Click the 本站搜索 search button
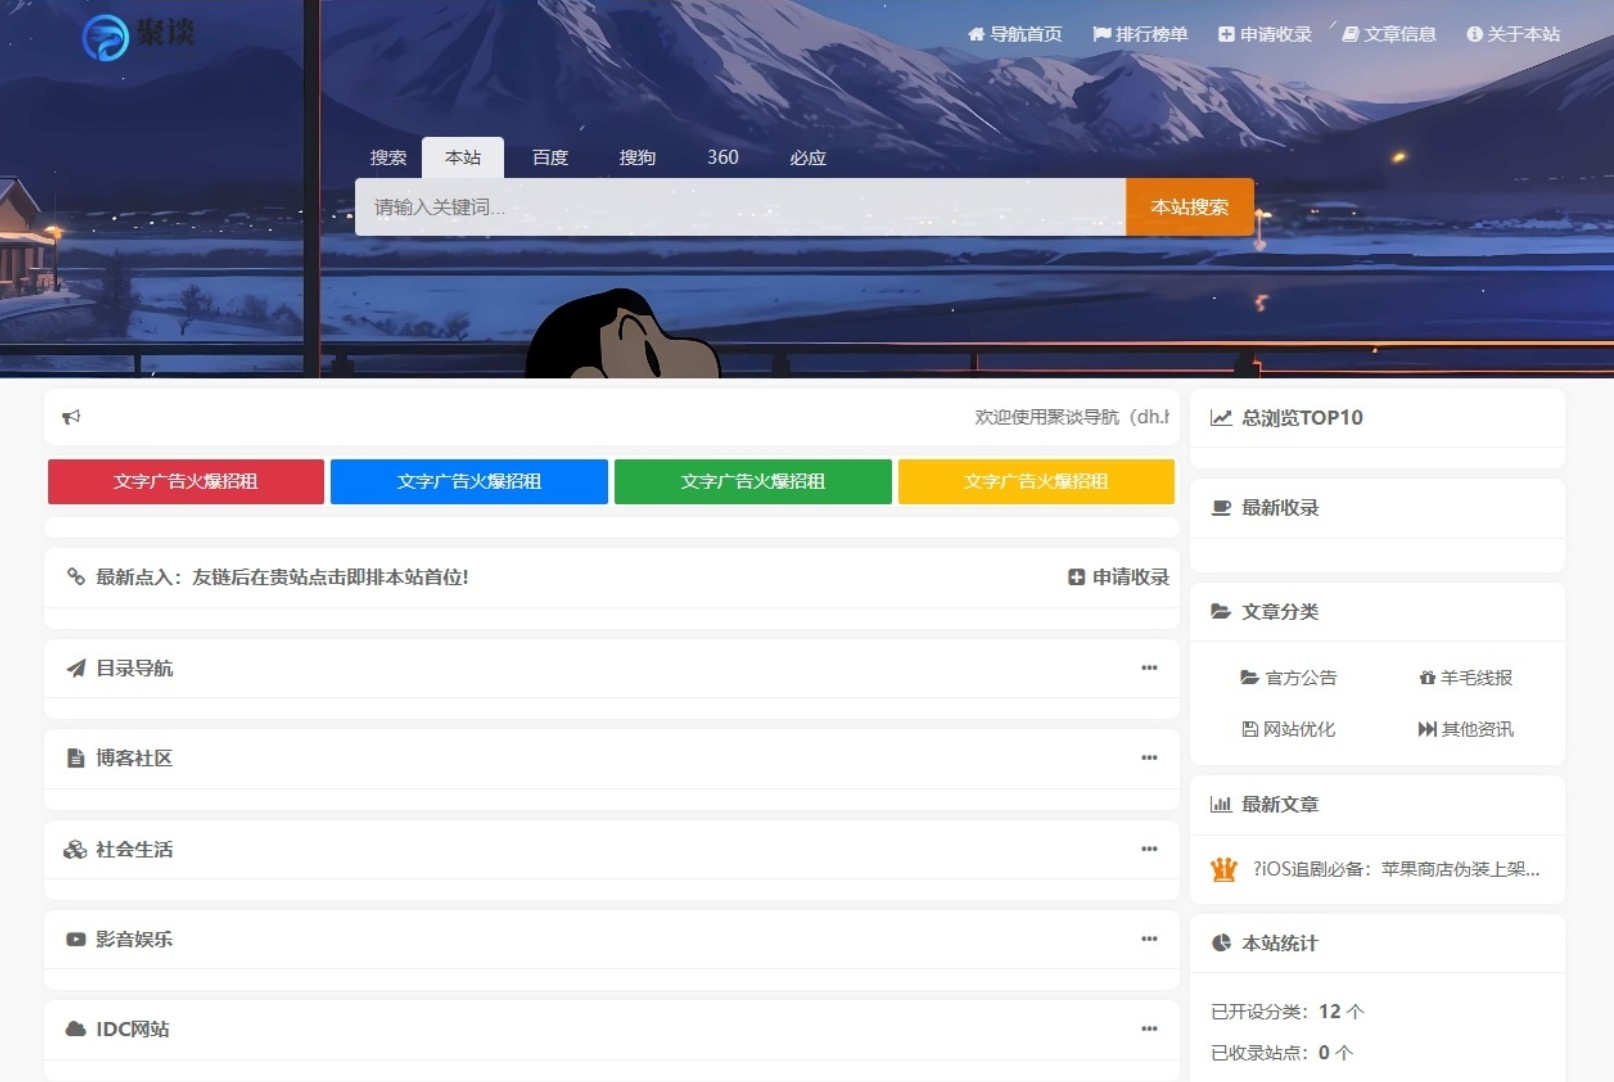Screen dimensions: 1614x1082 (x=1190, y=207)
